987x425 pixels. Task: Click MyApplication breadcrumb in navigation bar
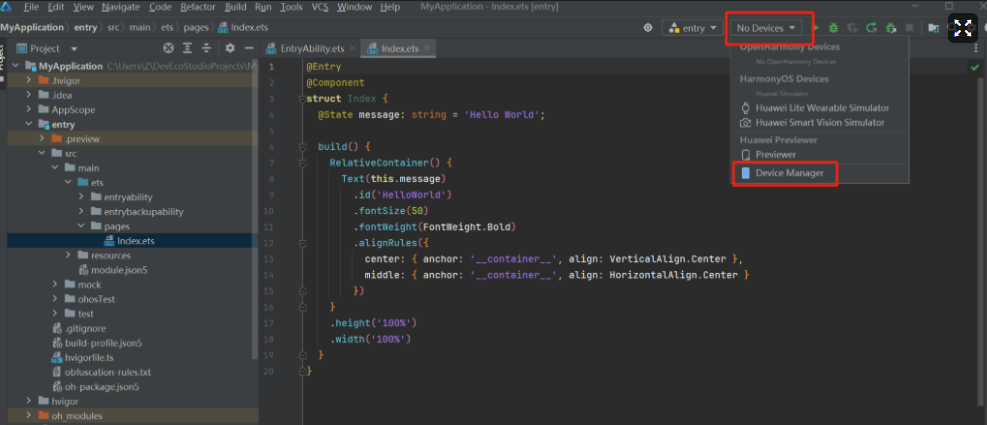point(31,28)
